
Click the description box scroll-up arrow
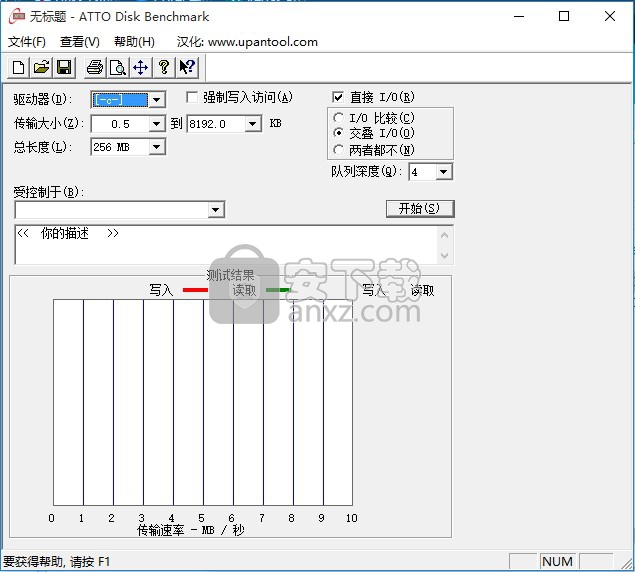click(444, 235)
